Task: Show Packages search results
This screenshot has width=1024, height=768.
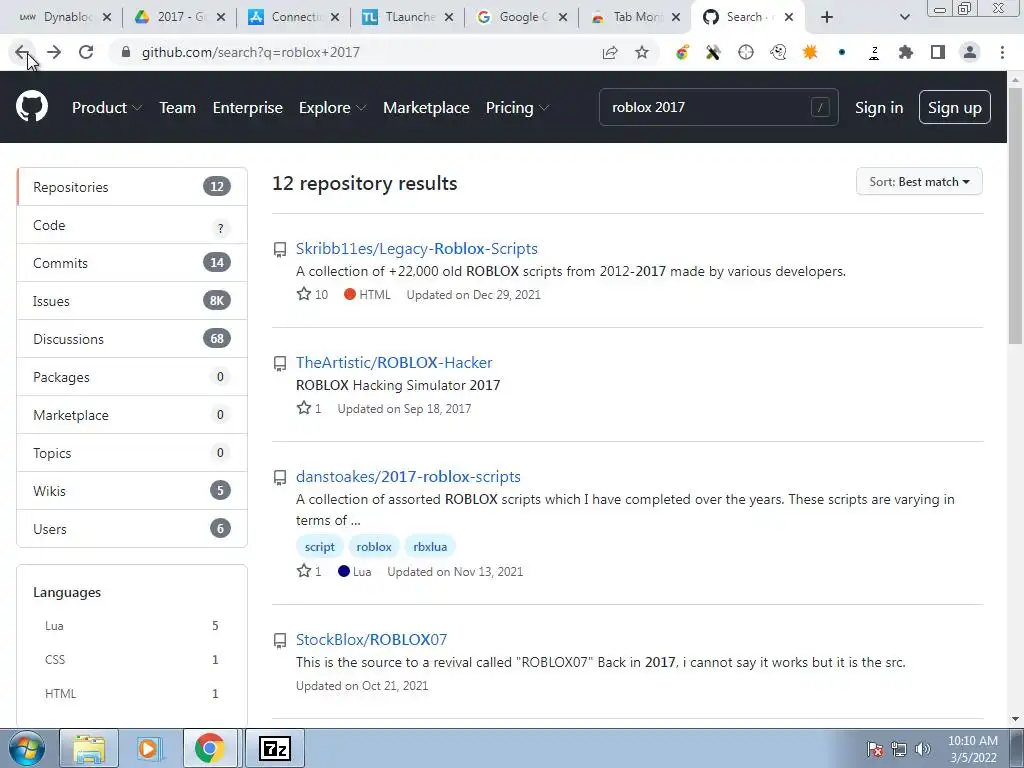Action: coord(132,377)
